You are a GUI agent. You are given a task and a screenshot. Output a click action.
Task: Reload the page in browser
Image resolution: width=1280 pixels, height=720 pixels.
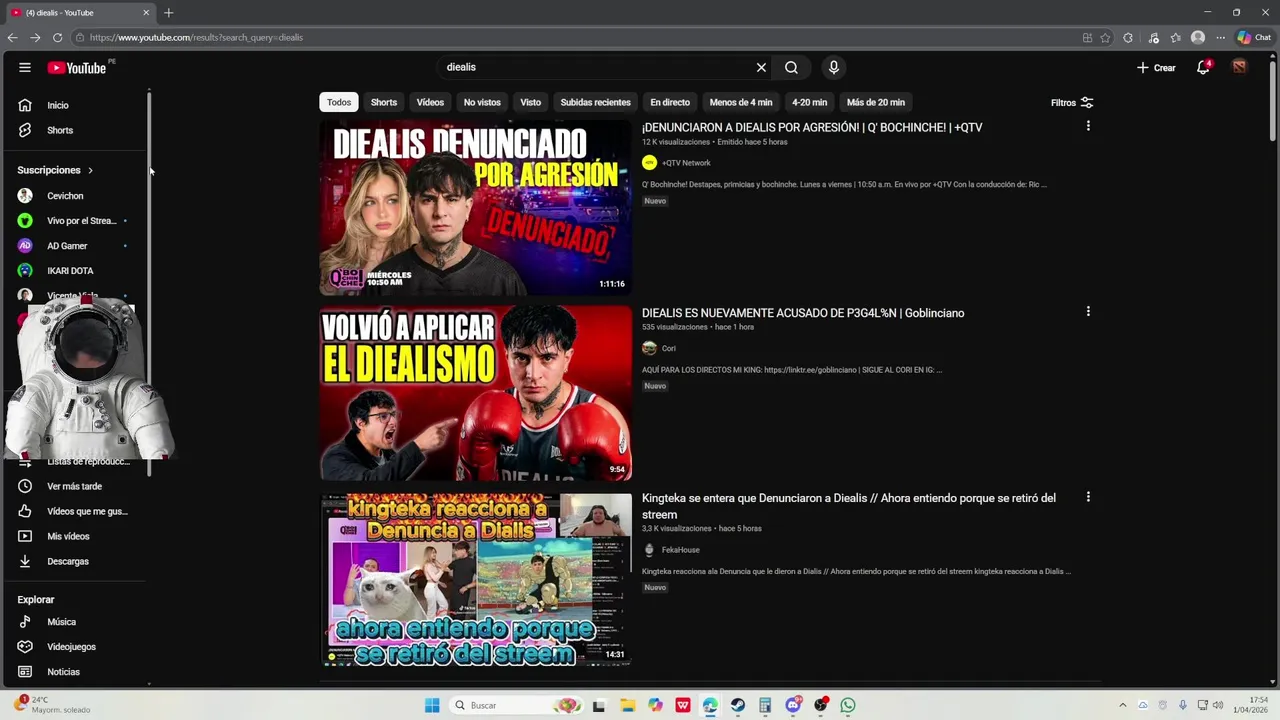[x=57, y=37]
